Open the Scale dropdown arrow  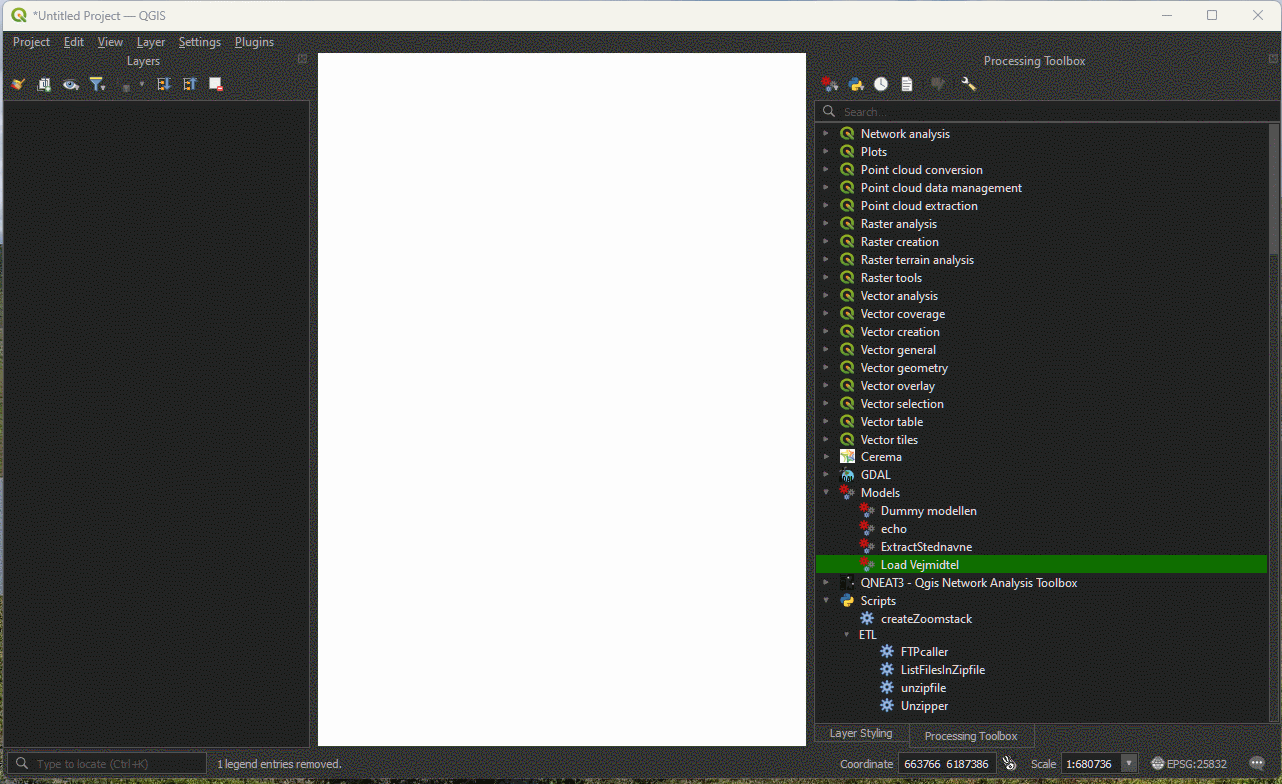[1129, 764]
